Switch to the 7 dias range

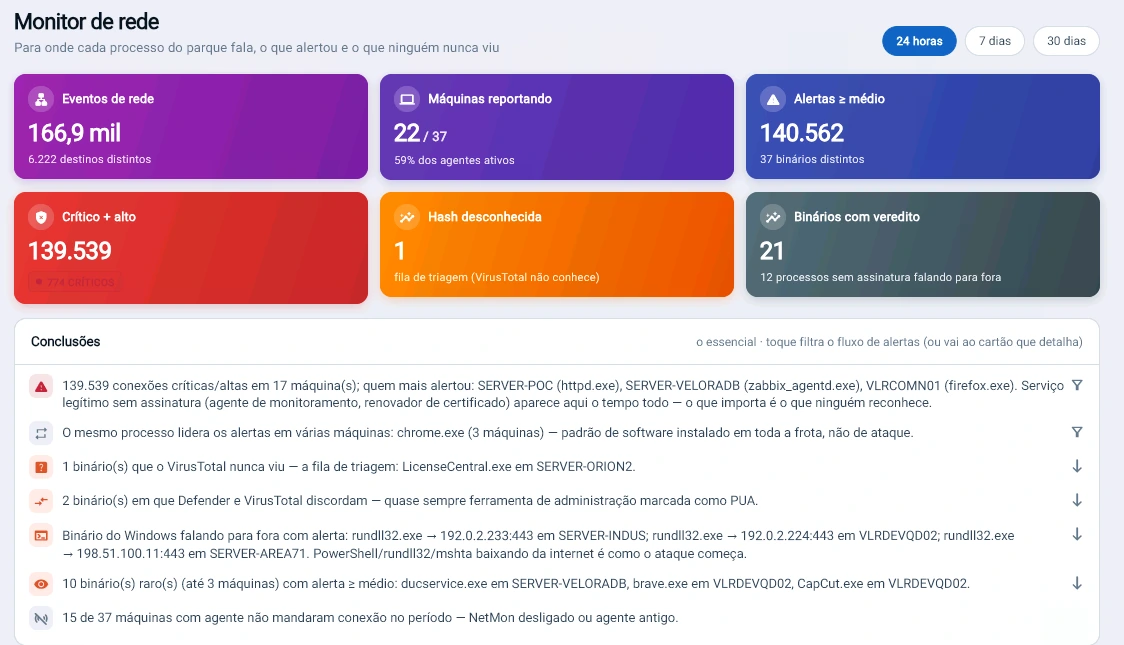[x=994, y=41]
